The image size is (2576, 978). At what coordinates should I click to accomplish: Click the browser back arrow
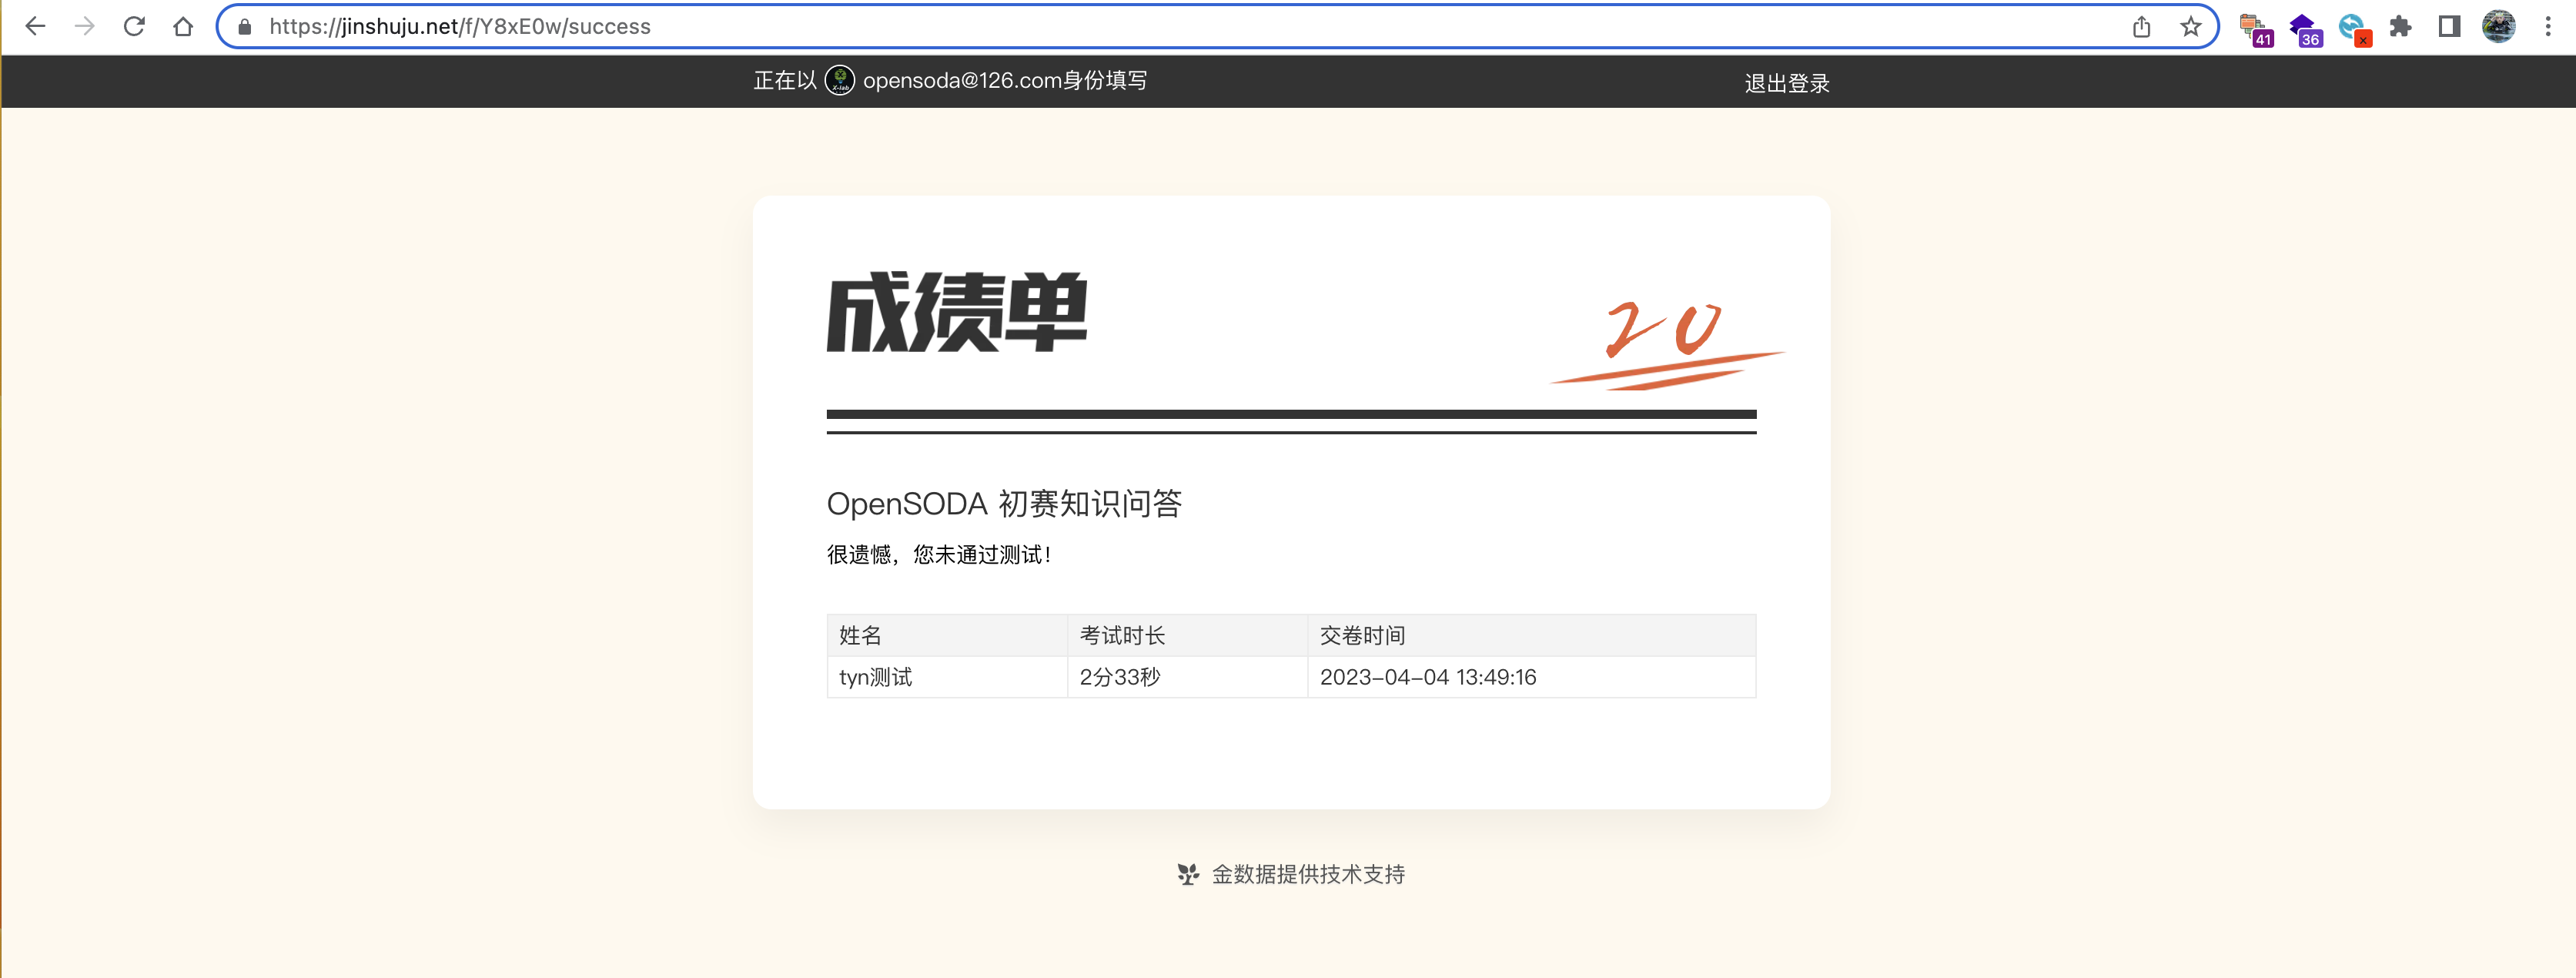[x=35, y=27]
